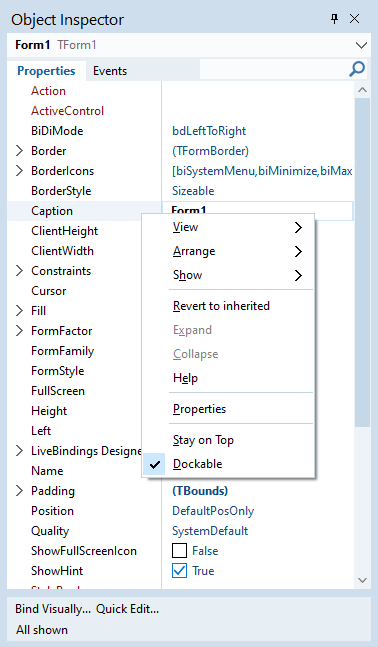378x647 pixels.
Task: Uncheck the Dockable menu option
Action: 229,464
